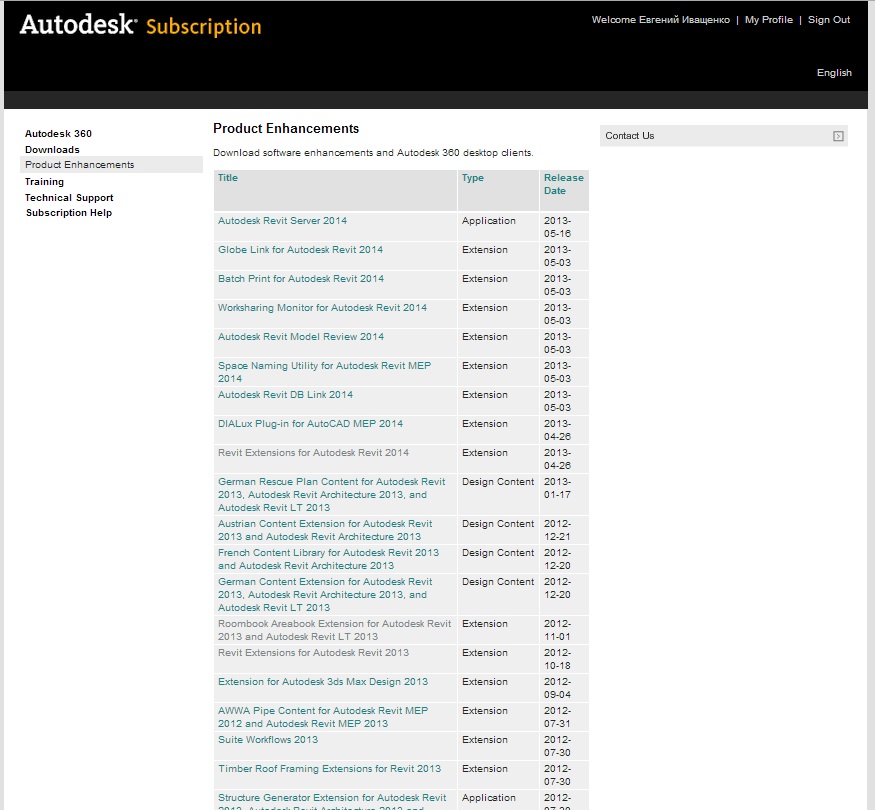
Task: Select Product Enhancements sidebar item
Action: 111,165
